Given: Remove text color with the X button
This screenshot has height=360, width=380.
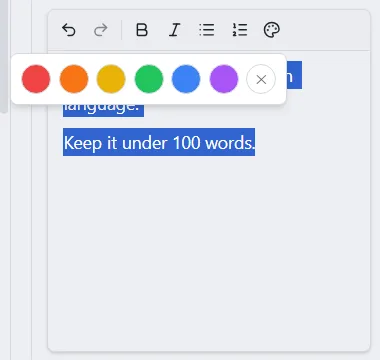Looking at the screenshot, I should point(261,79).
